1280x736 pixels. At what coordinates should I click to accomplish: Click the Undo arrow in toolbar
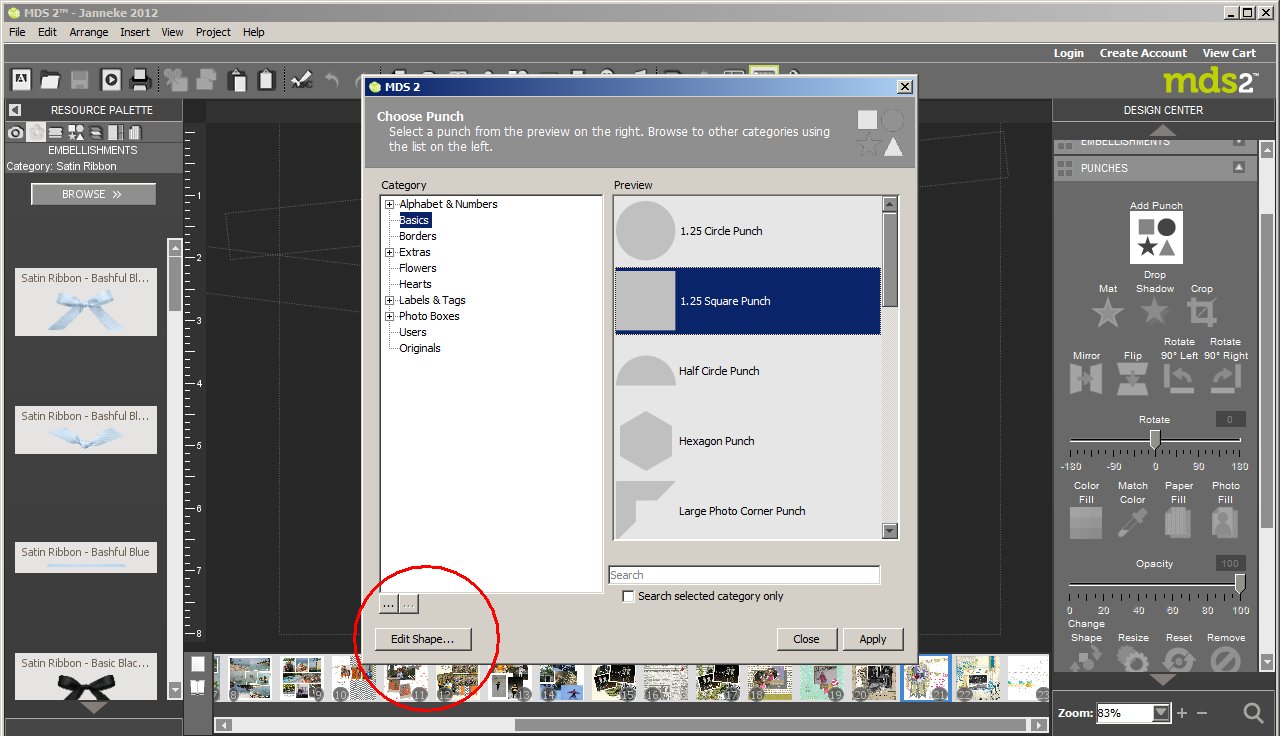(332, 79)
